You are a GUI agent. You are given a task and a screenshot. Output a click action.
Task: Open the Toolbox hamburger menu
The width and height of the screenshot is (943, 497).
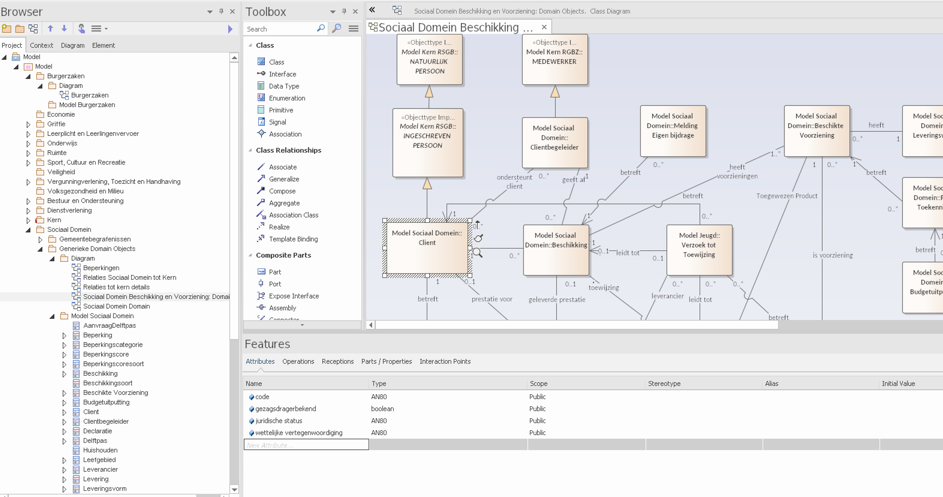[353, 29]
